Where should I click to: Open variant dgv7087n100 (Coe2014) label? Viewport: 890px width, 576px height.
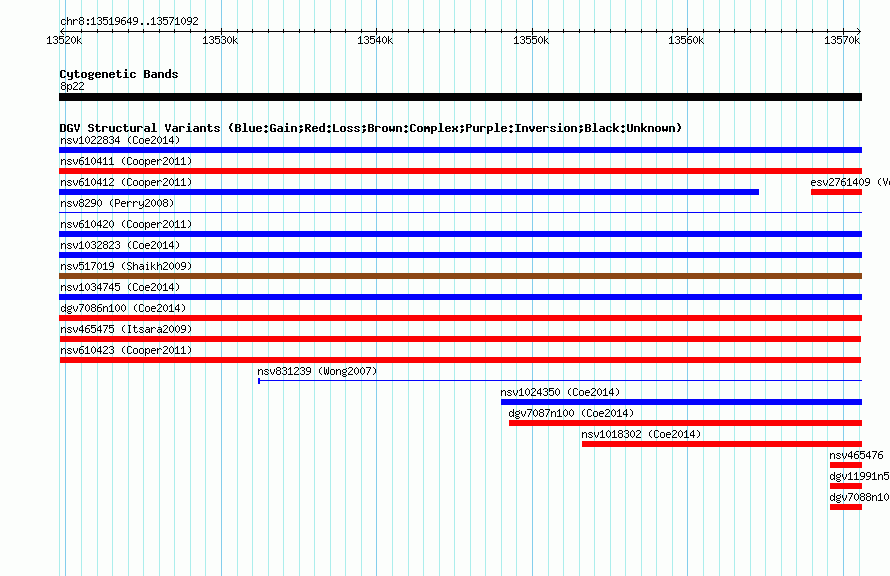click(571, 413)
